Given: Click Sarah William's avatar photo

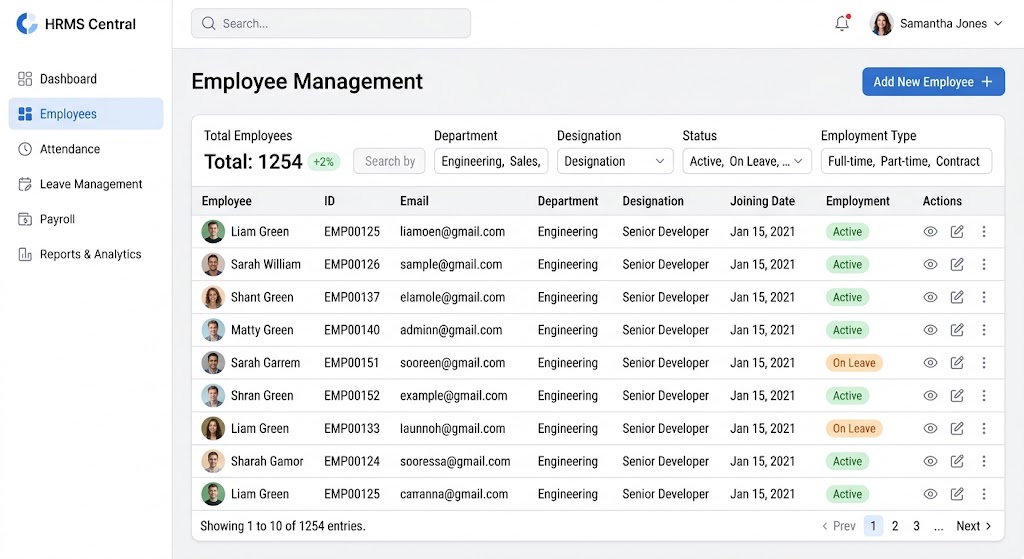Looking at the screenshot, I should tap(213, 264).
